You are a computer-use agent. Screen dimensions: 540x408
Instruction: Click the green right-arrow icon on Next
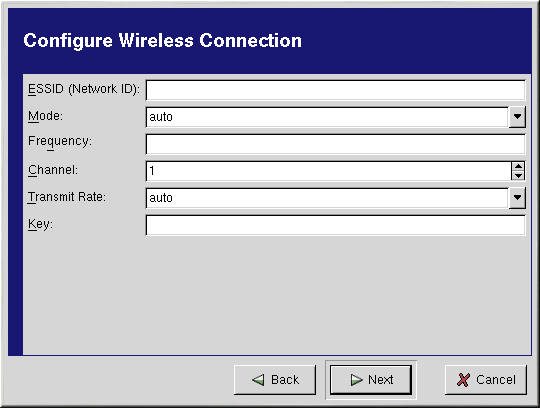tap(356, 380)
